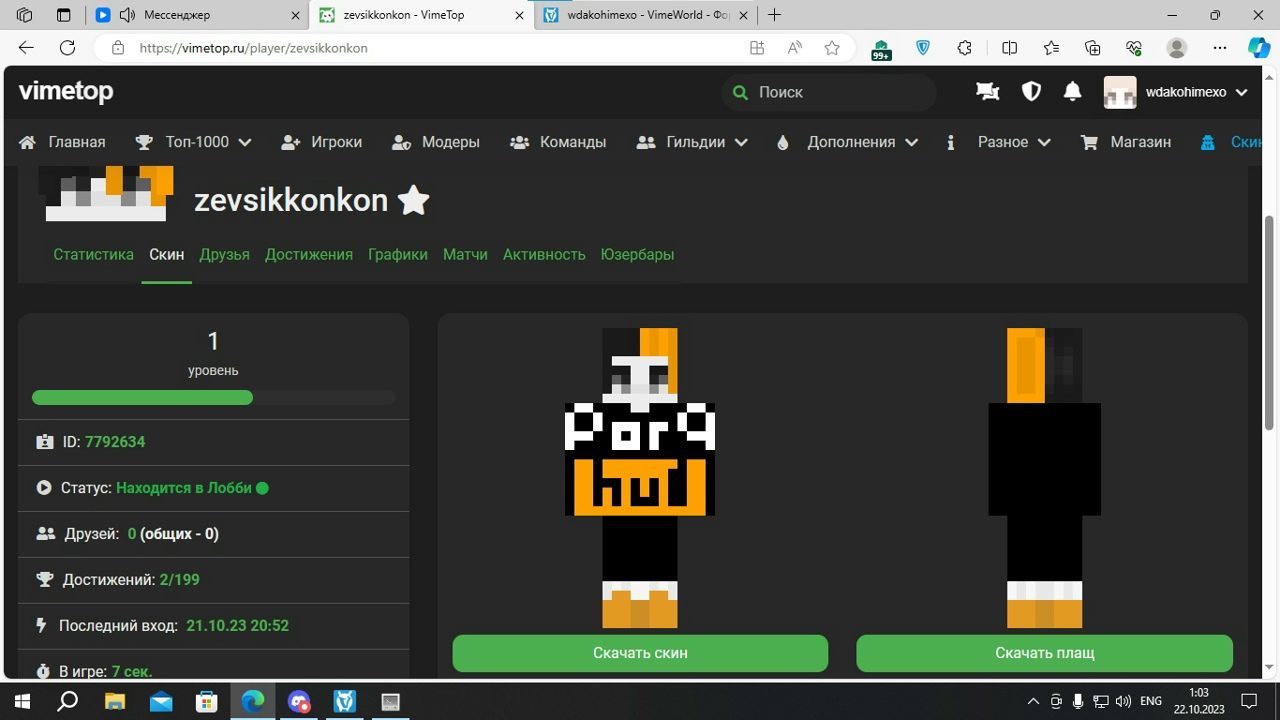Open the chat messages icon in header
This screenshot has height=720, width=1280.
click(x=987, y=92)
